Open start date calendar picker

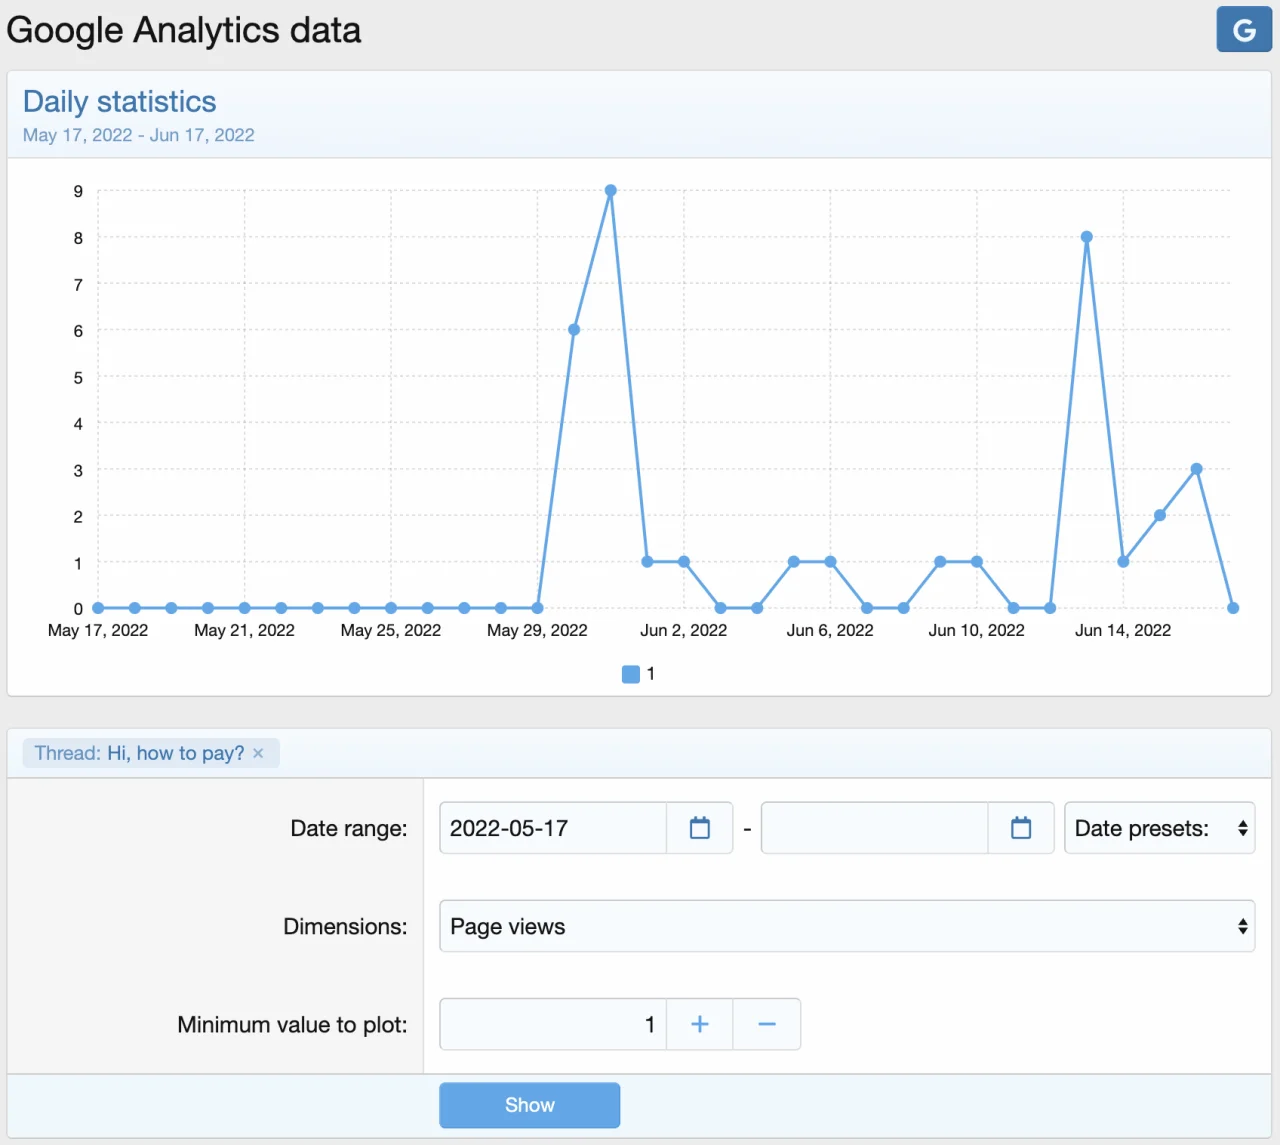(699, 828)
